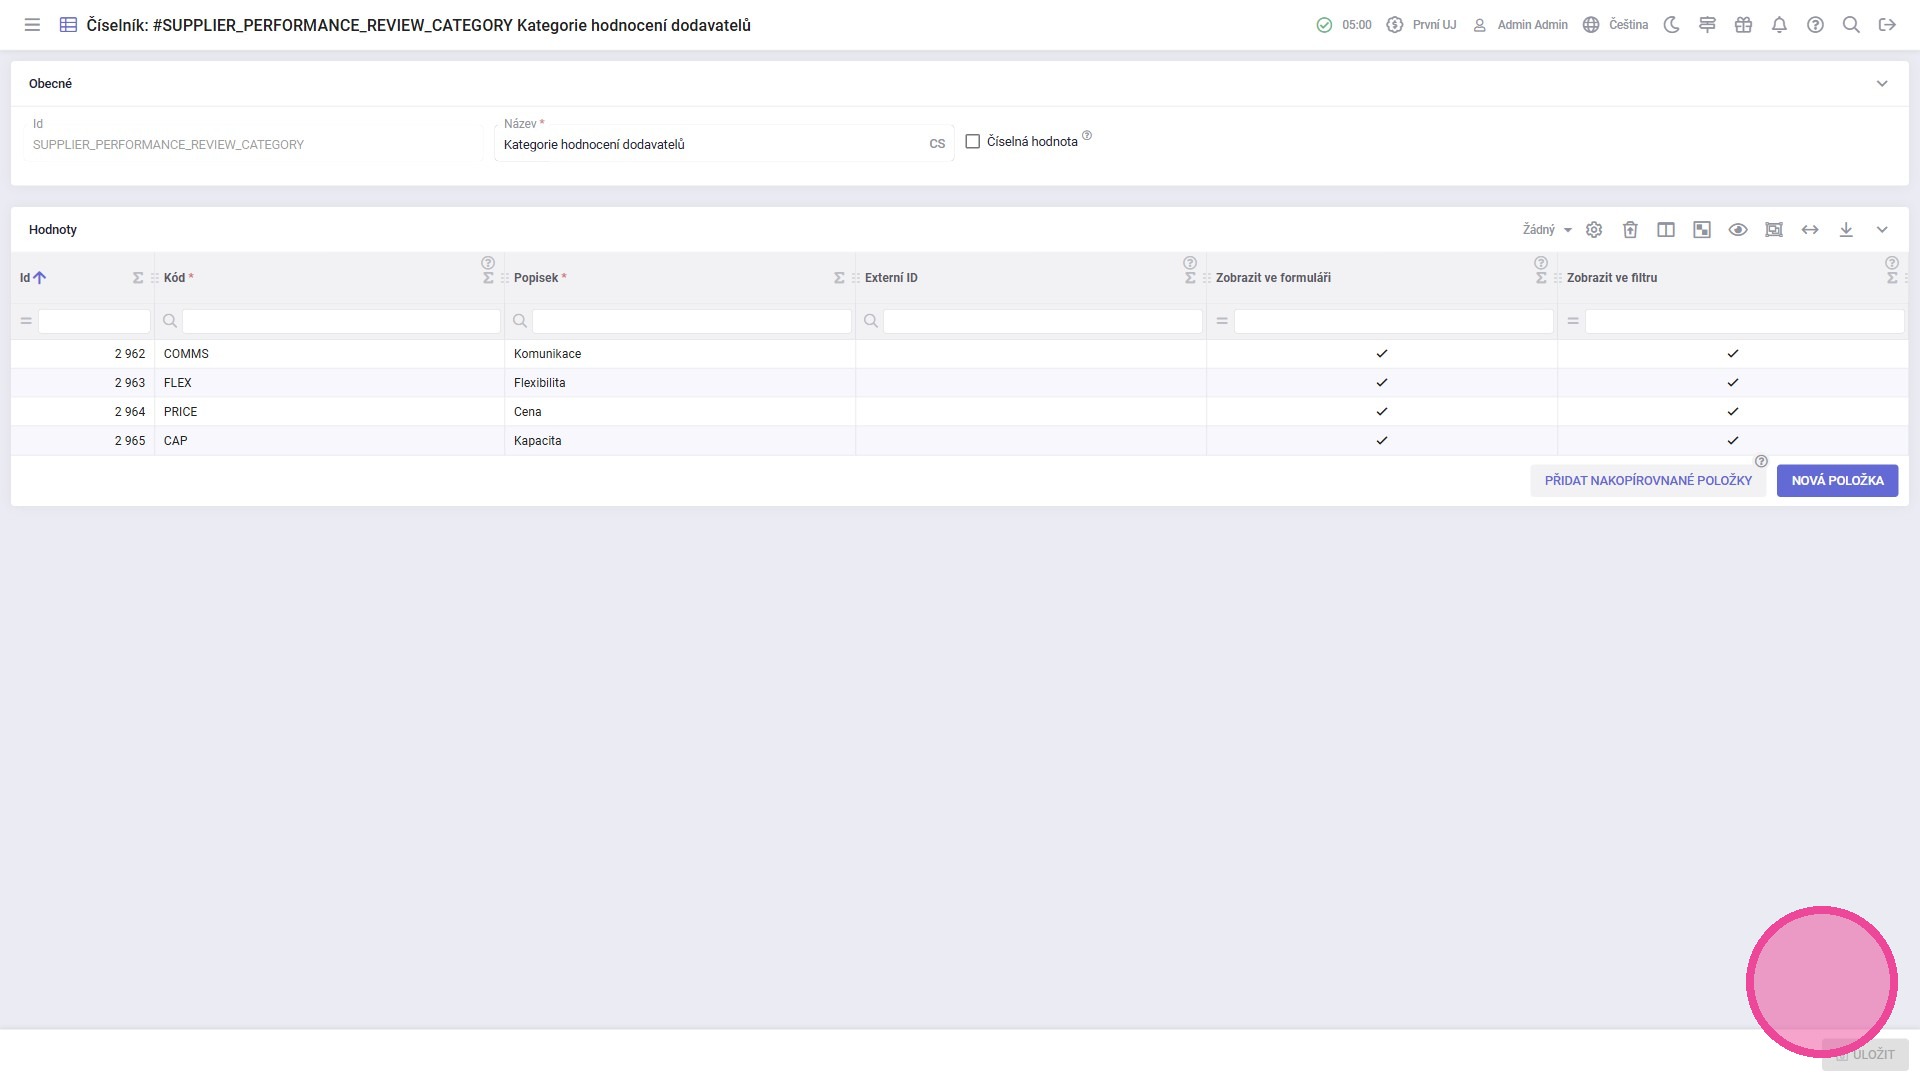This screenshot has height=1080, width=1920.
Task: Toggle the eye visibility icon in the Hodnoty toolbar
Action: coord(1738,230)
